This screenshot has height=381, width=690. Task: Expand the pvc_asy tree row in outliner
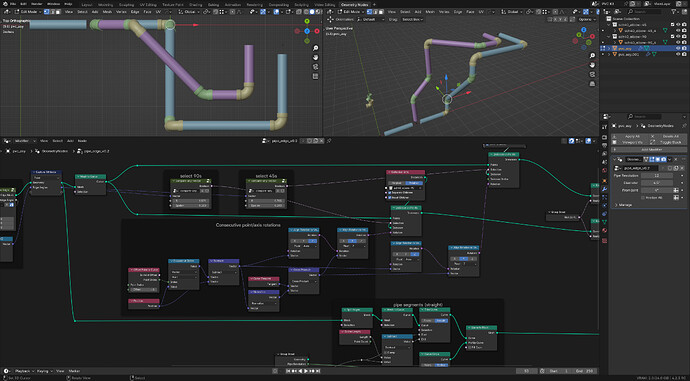(x=609, y=48)
